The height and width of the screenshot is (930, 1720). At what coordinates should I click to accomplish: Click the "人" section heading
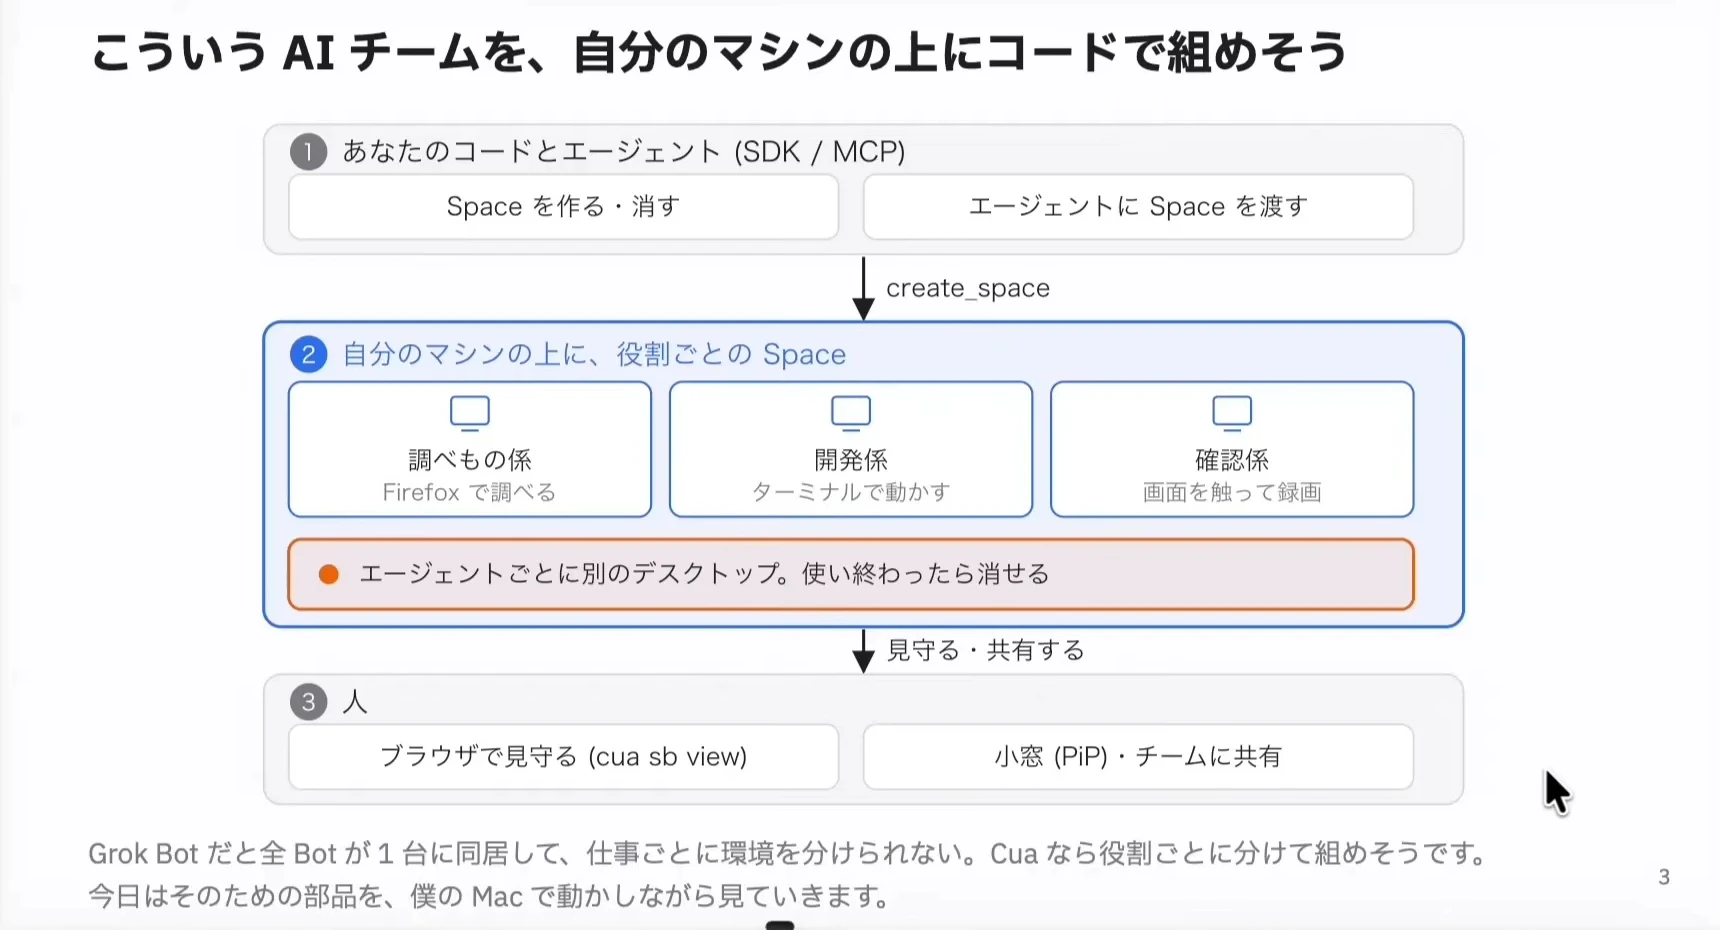coord(355,702)
